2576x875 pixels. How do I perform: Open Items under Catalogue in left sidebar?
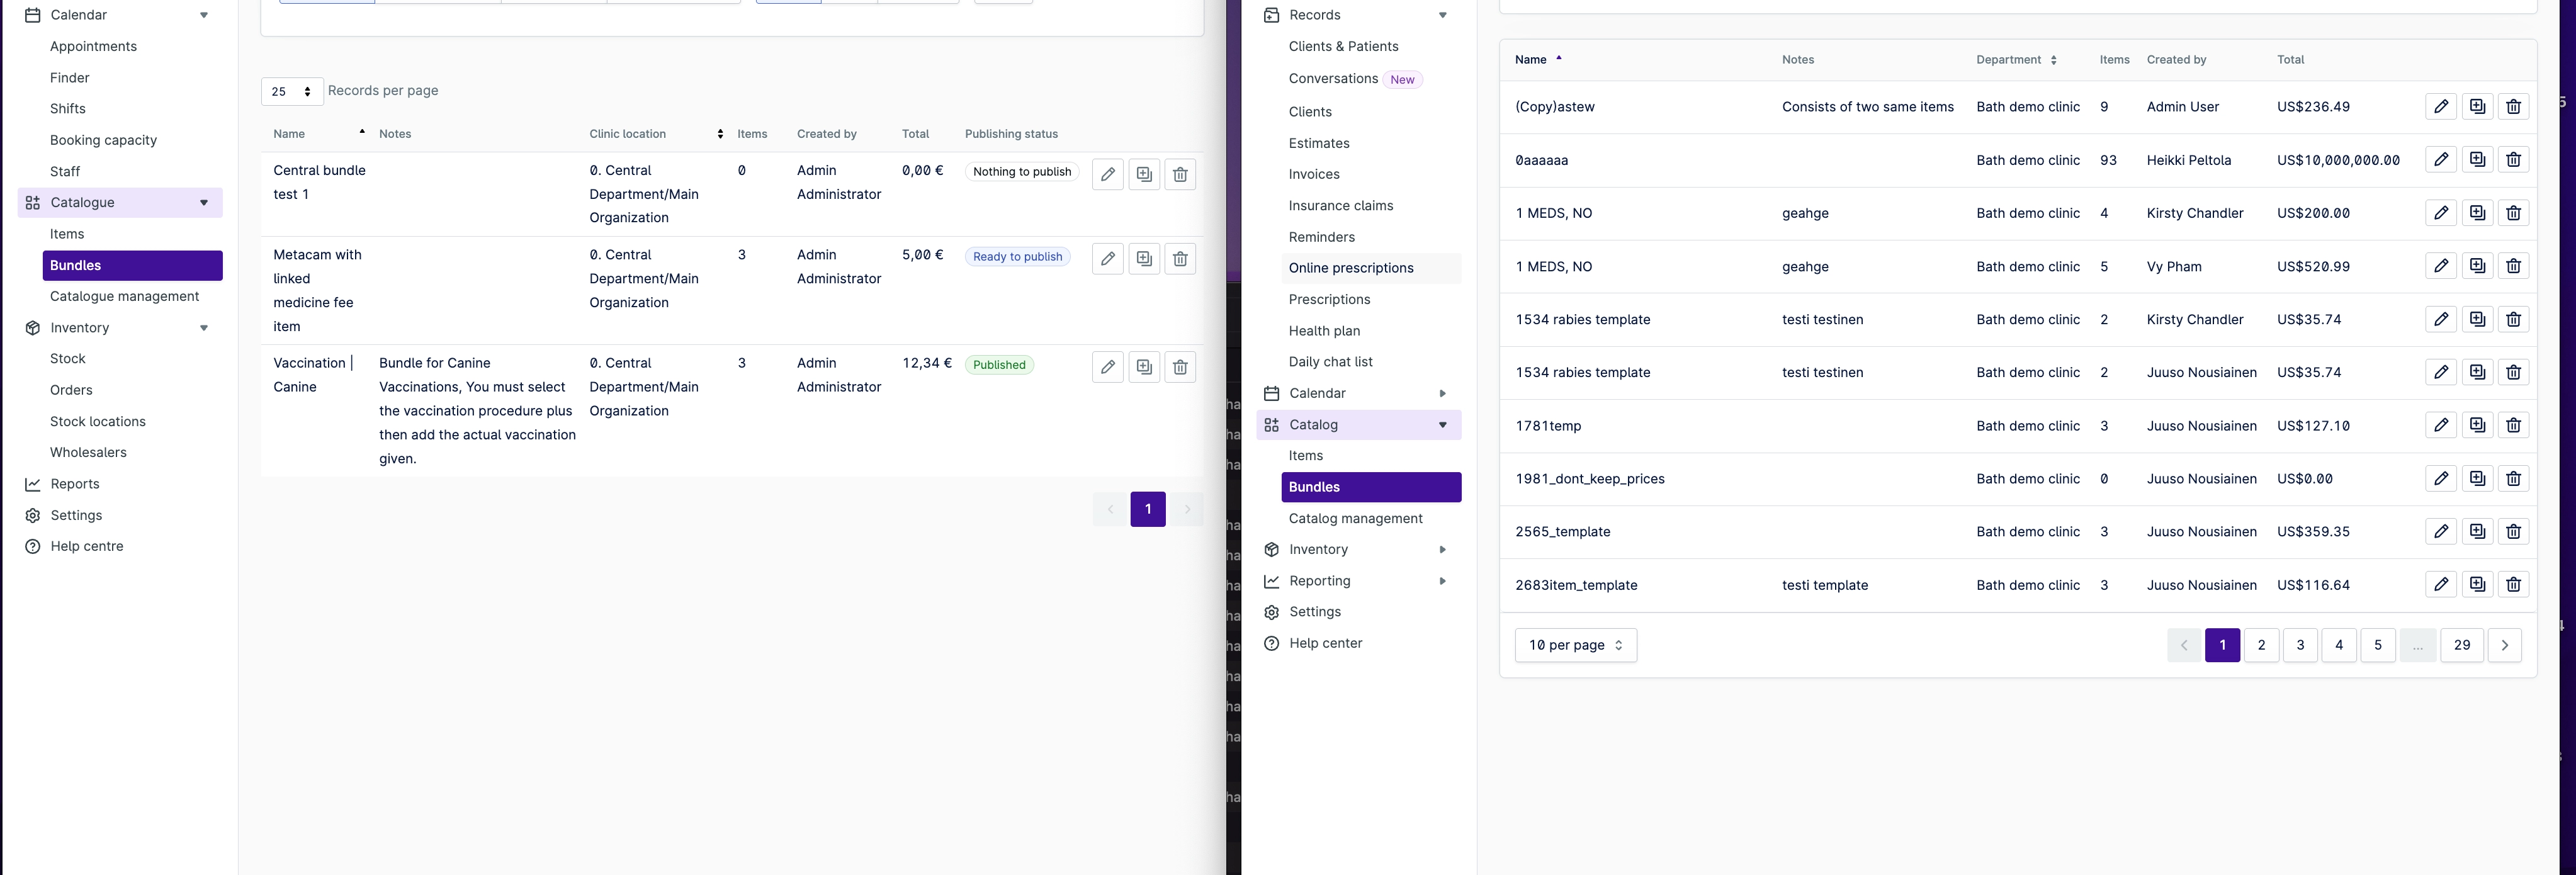point(67,234)
